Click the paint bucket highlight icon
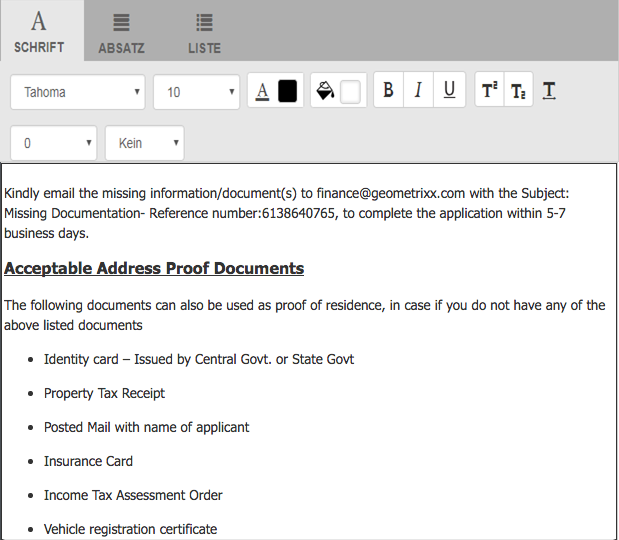This screenshot has width=619, height=540. 325,91
